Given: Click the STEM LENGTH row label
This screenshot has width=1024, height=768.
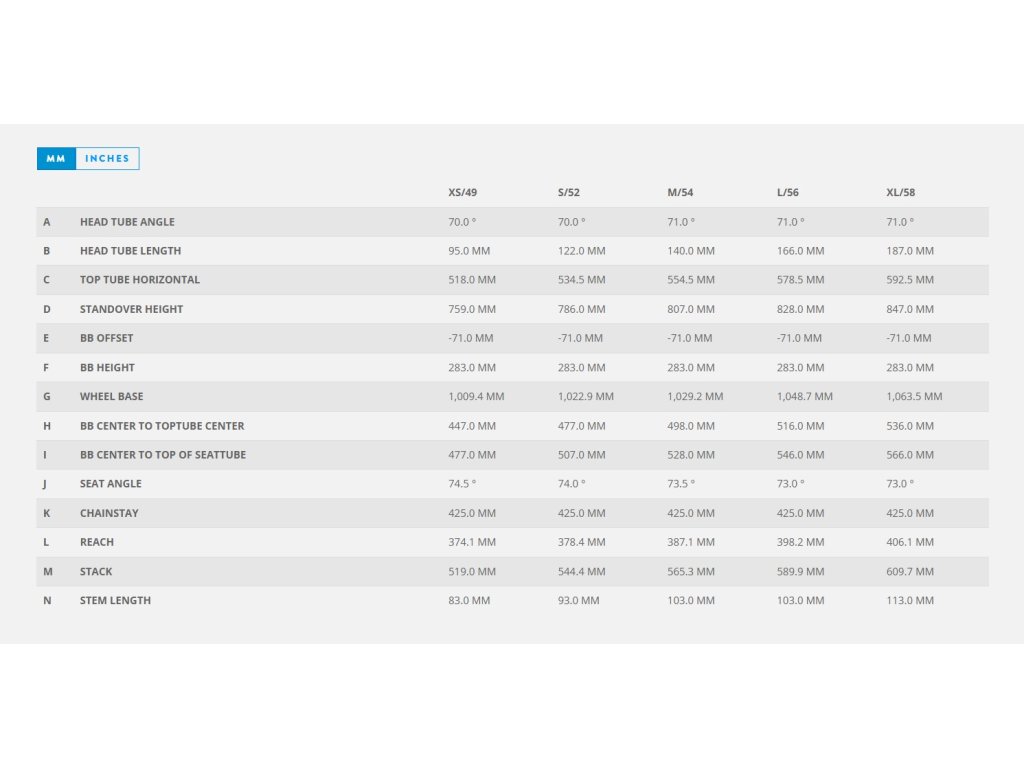Looking at the screenshot, I should 115,600.
